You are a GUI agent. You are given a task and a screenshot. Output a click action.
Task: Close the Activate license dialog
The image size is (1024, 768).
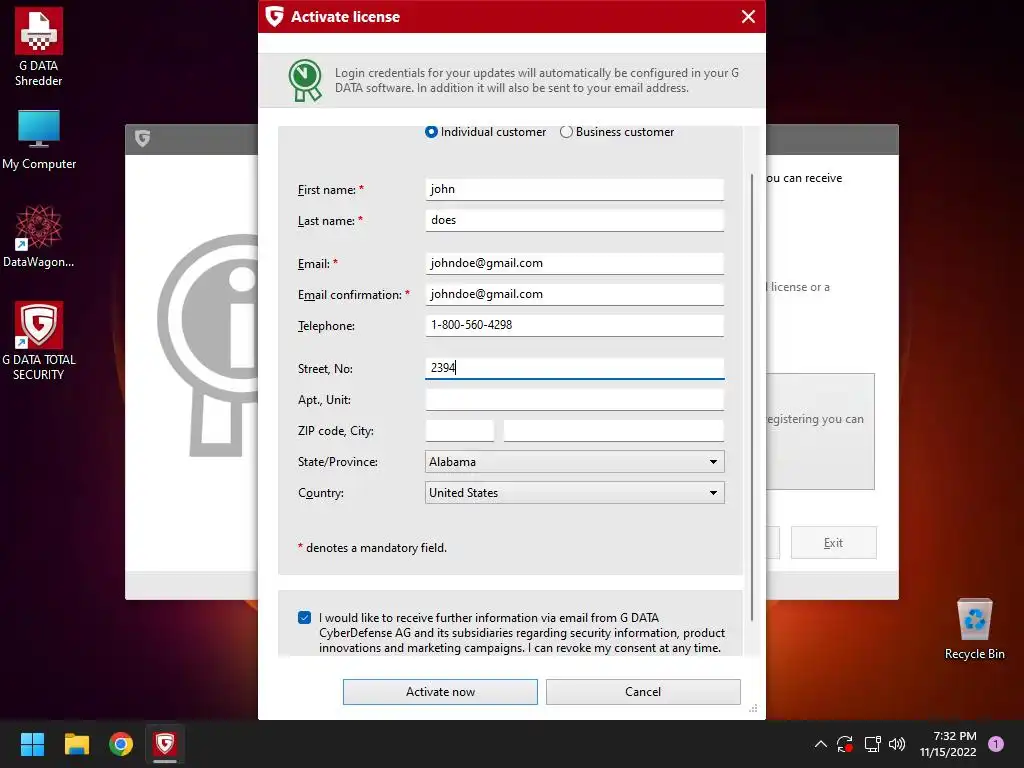tap(748, 16)
